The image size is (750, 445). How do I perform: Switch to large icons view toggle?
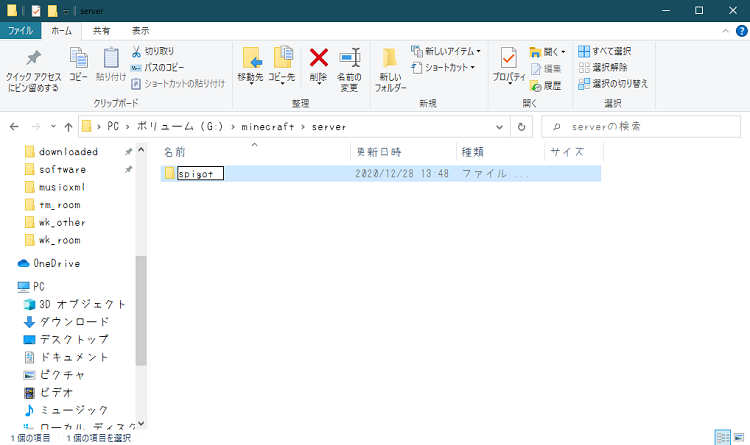pos(739,438)
